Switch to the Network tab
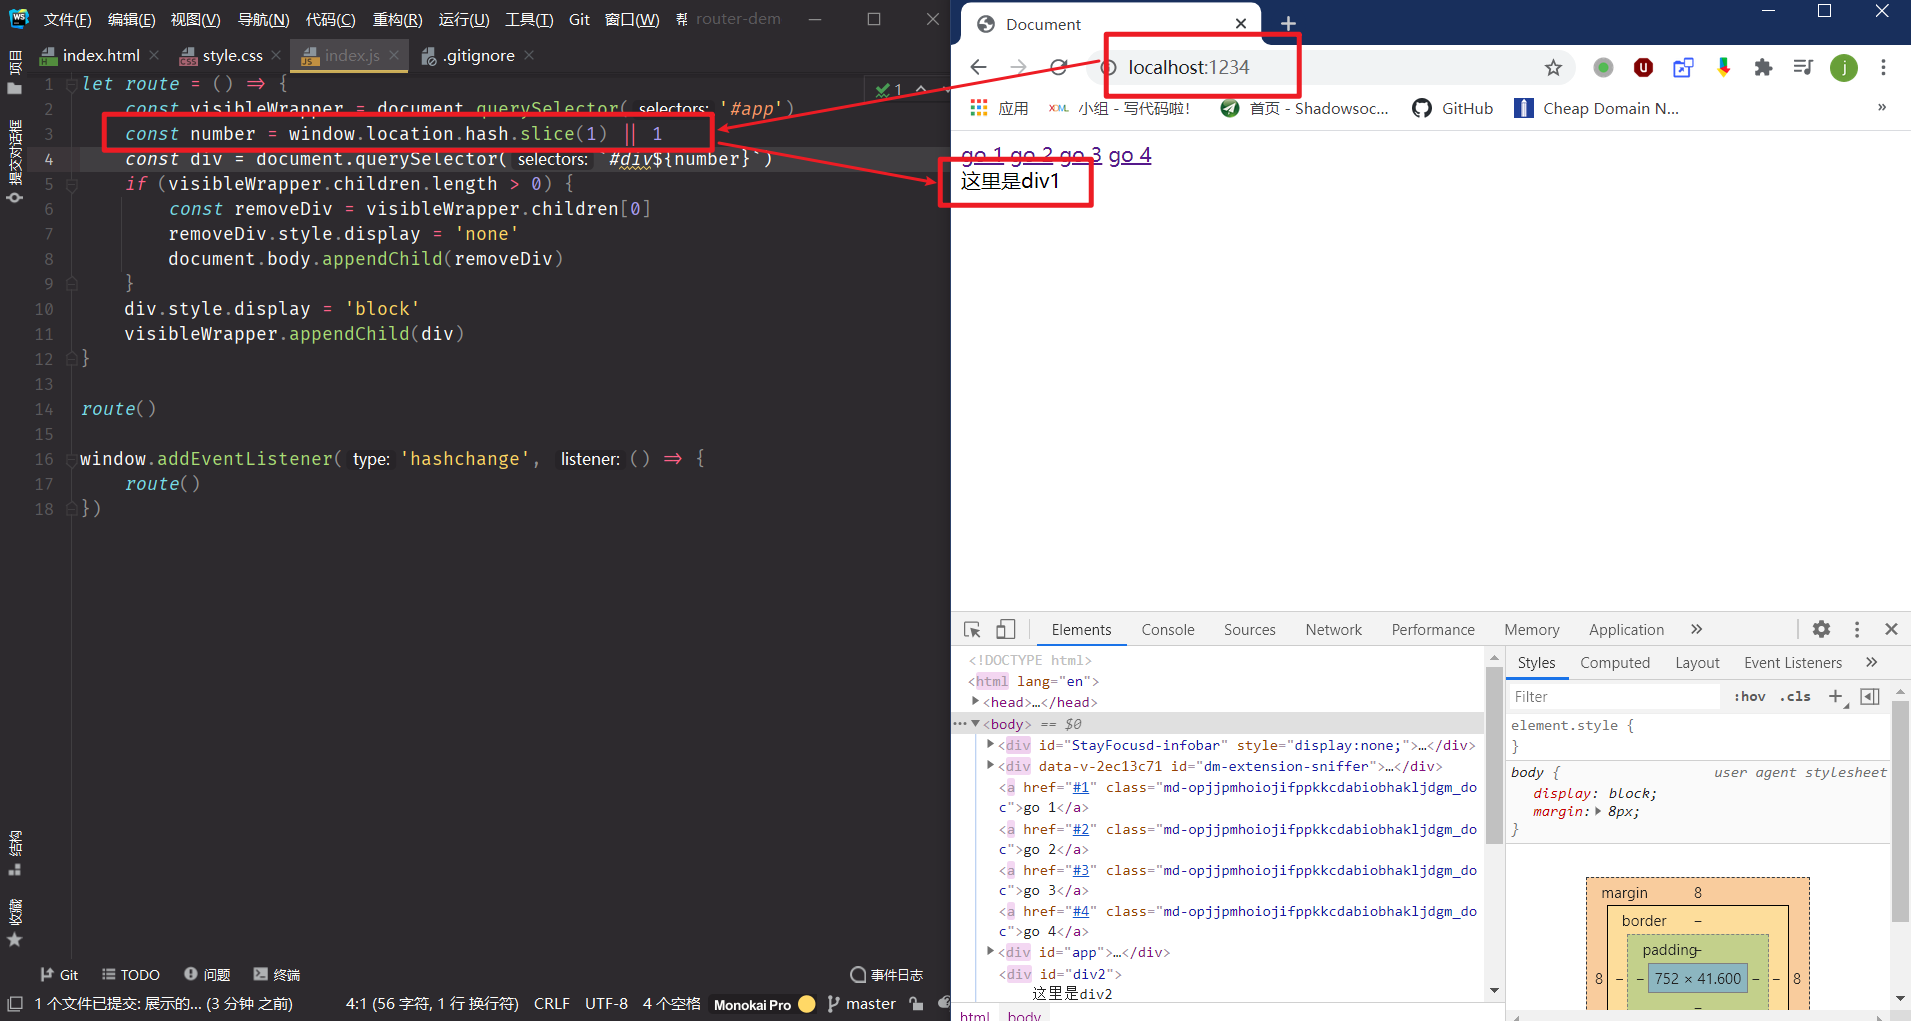 [1333, 629]
